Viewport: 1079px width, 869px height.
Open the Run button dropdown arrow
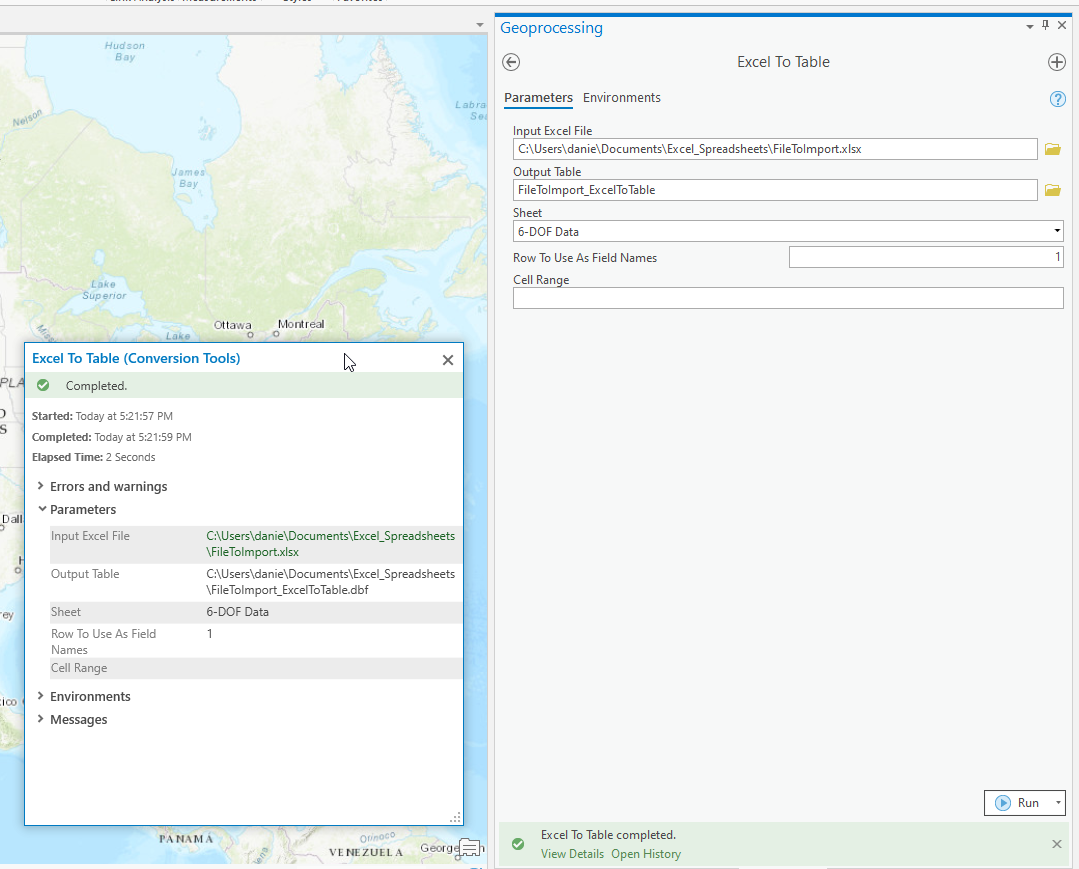coord(1057,802)
